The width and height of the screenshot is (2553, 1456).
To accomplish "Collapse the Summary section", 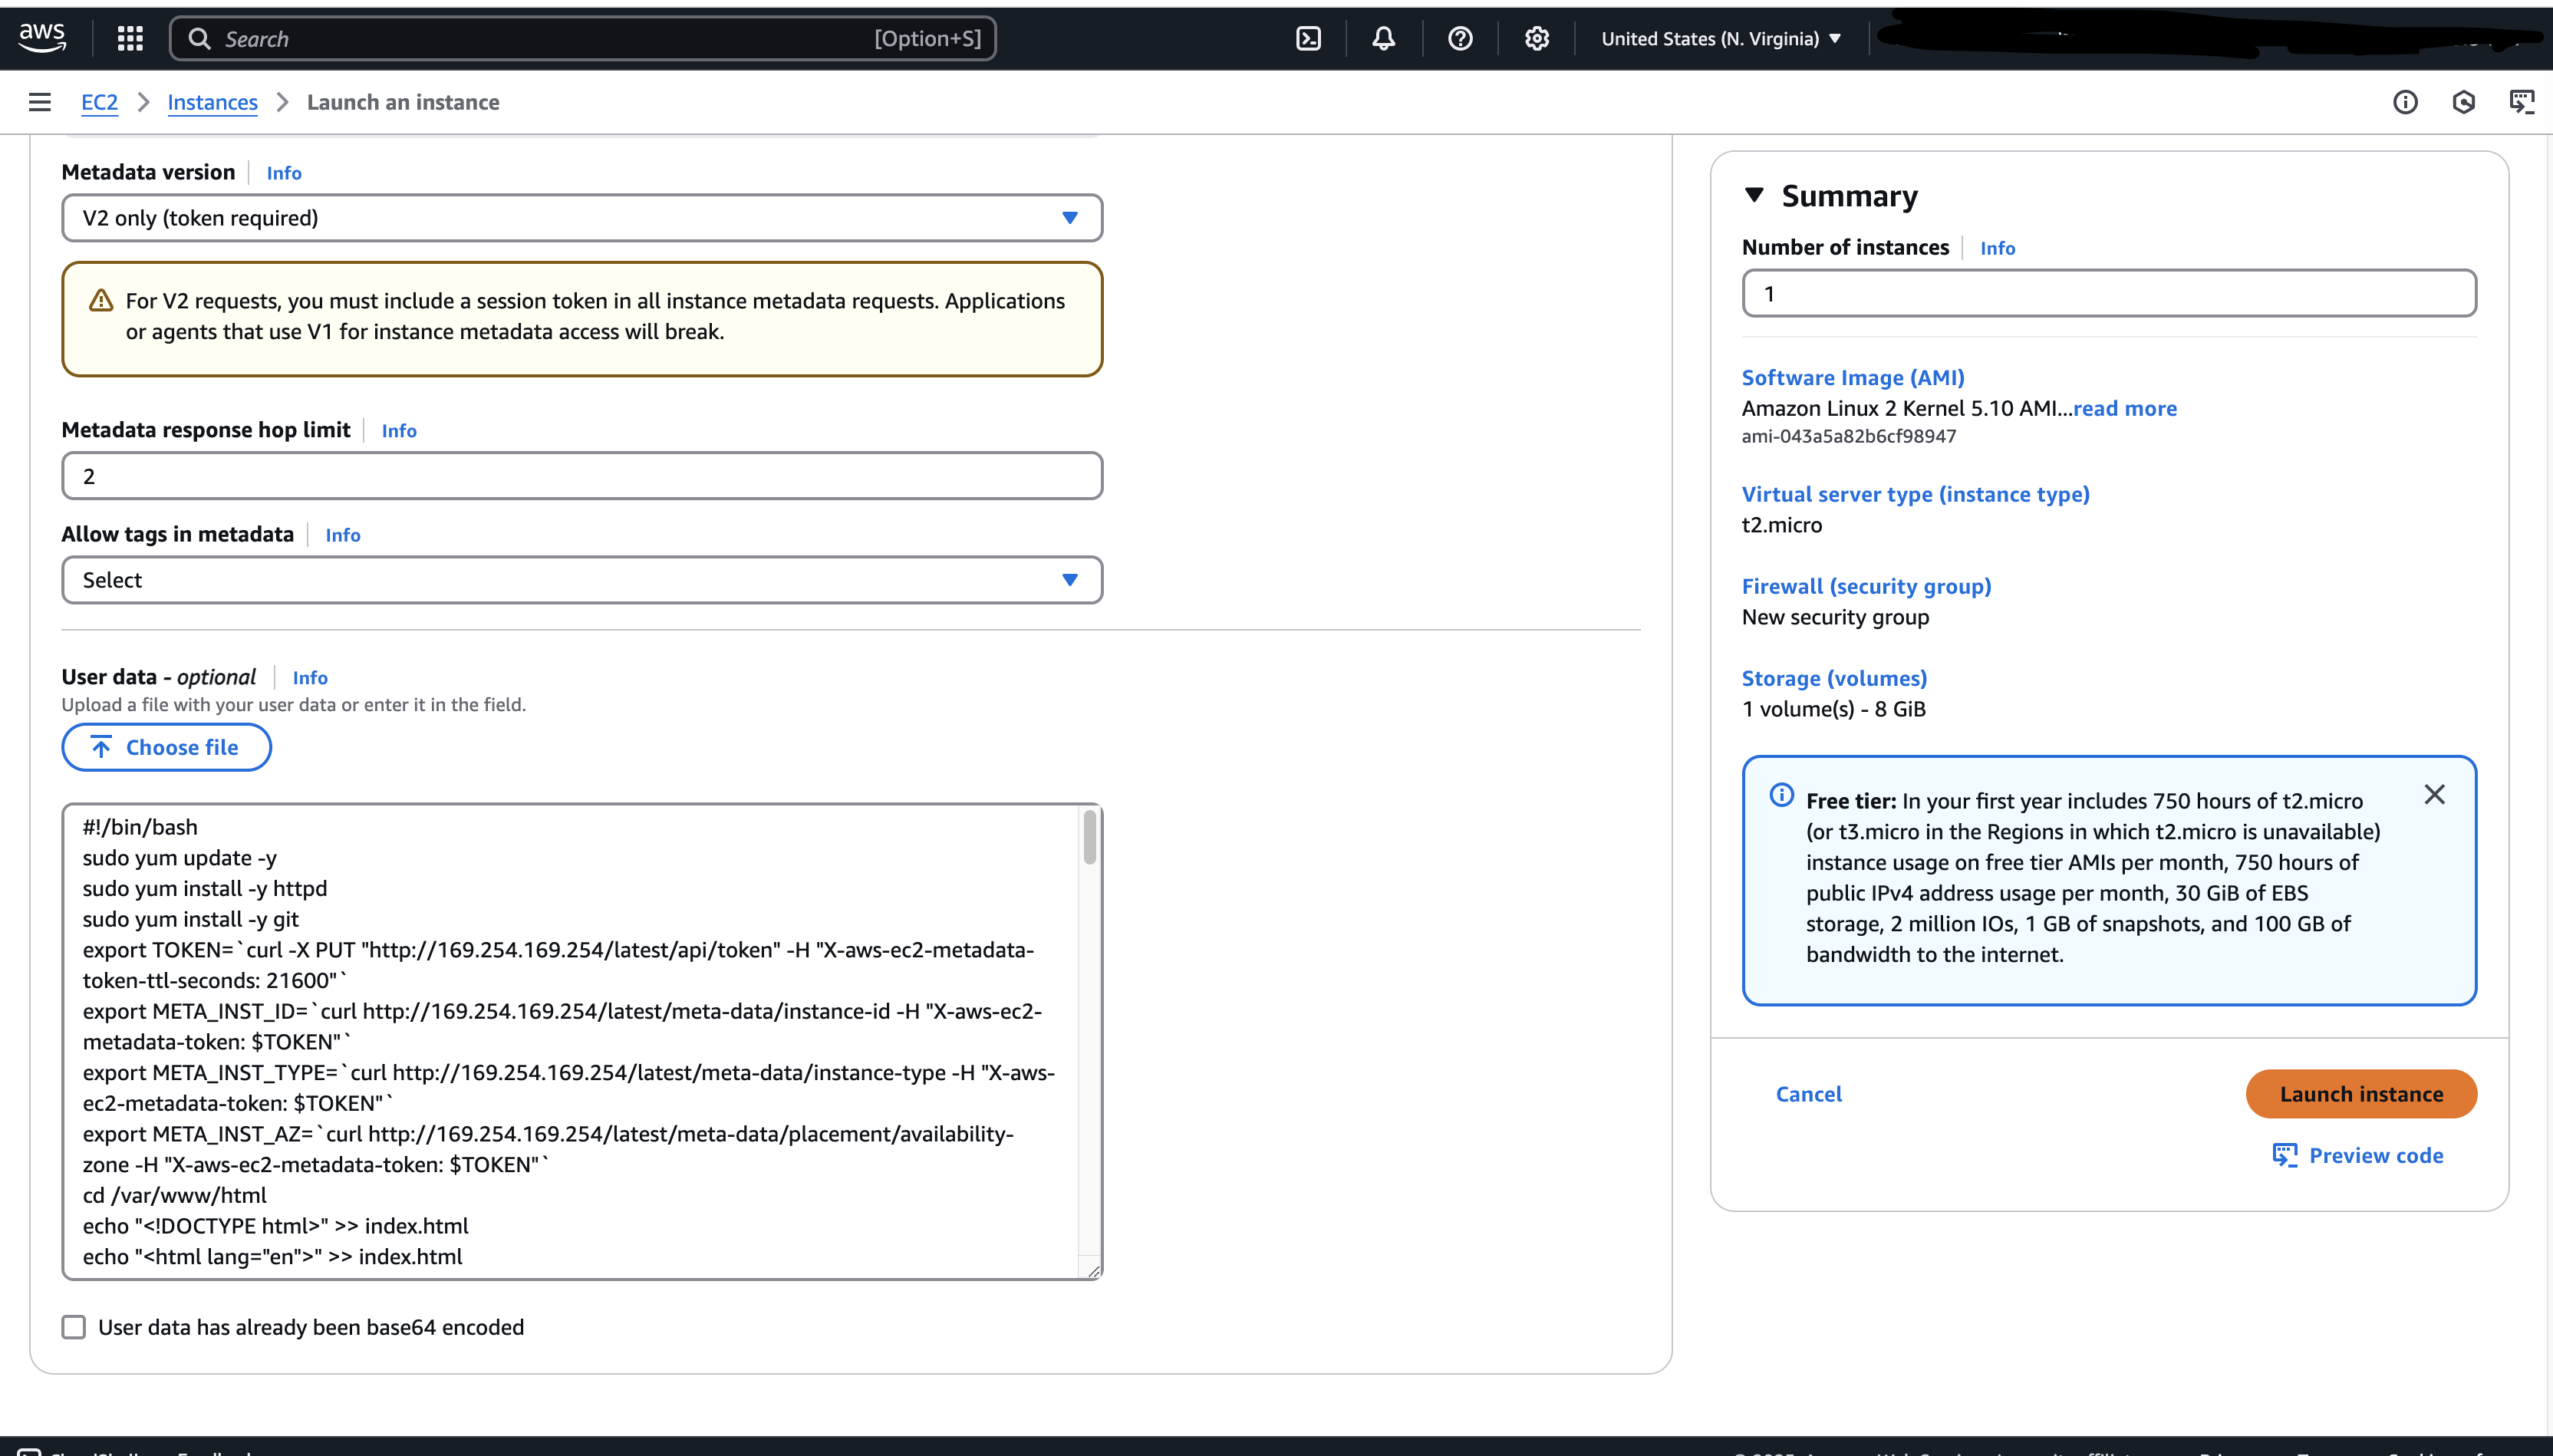I will (1753, 195).
